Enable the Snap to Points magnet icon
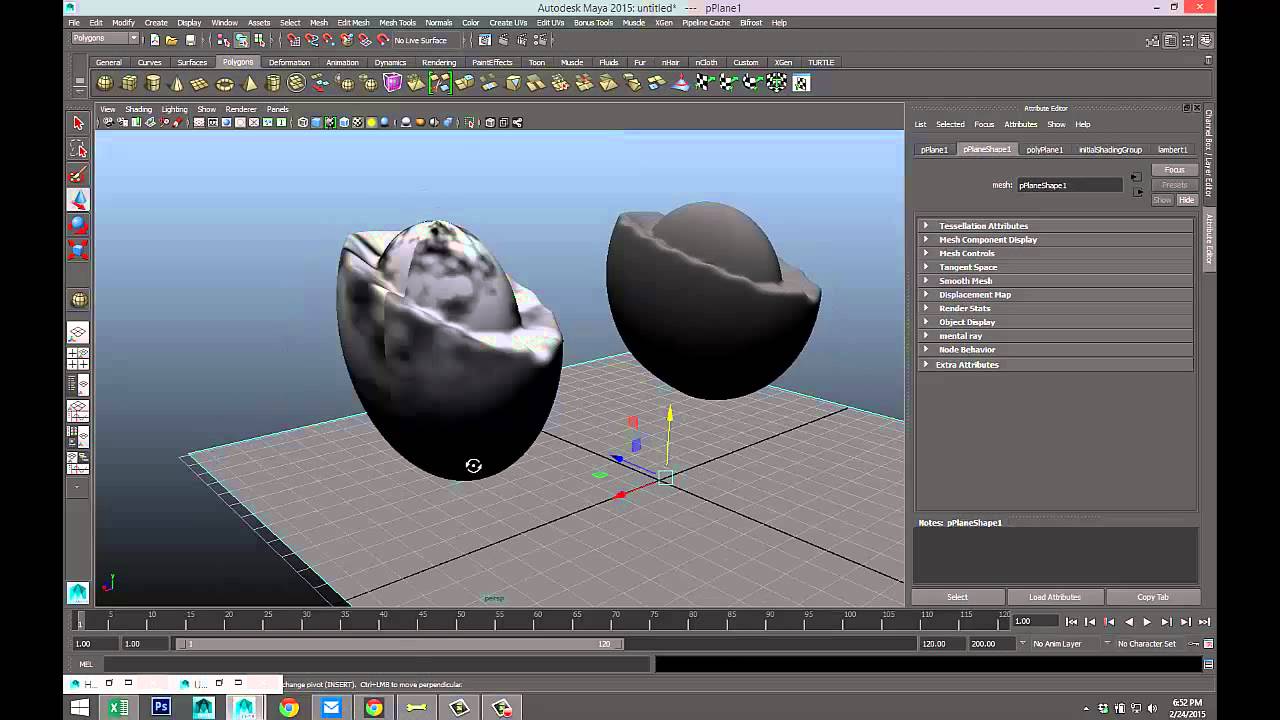 coord(329,40)
